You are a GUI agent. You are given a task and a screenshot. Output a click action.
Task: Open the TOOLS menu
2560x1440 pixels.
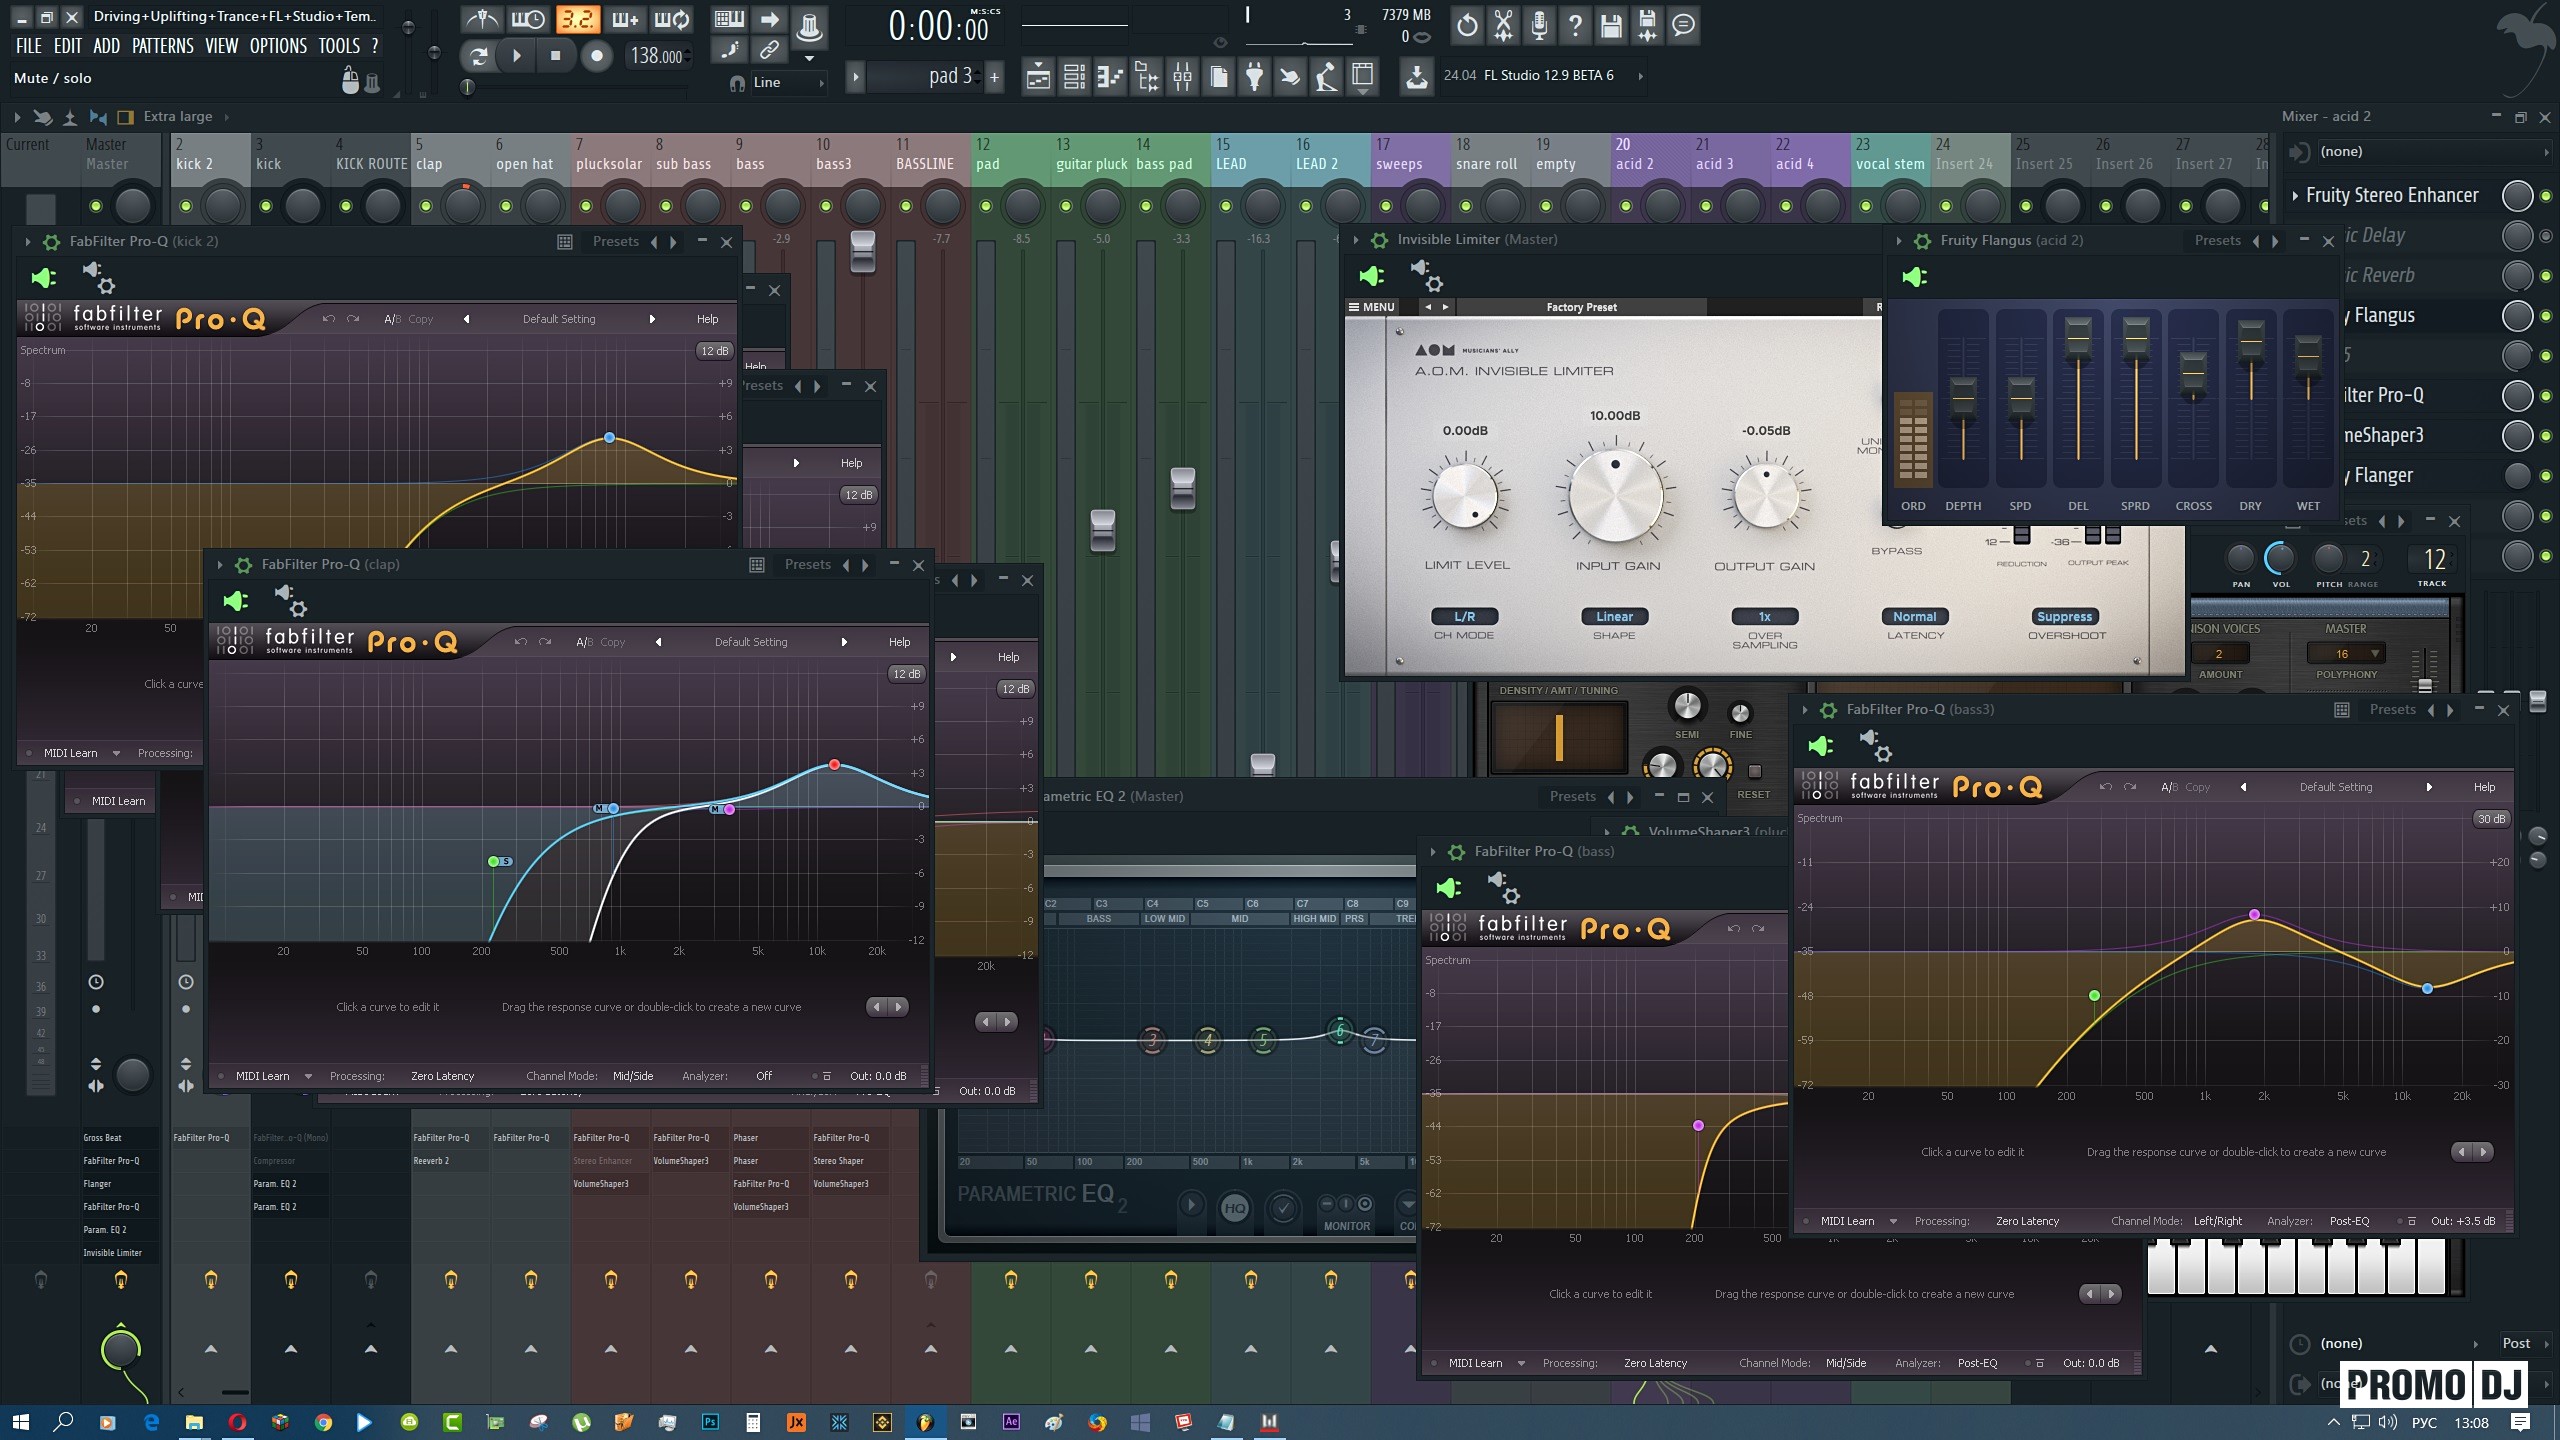click(x=339, y=46)
